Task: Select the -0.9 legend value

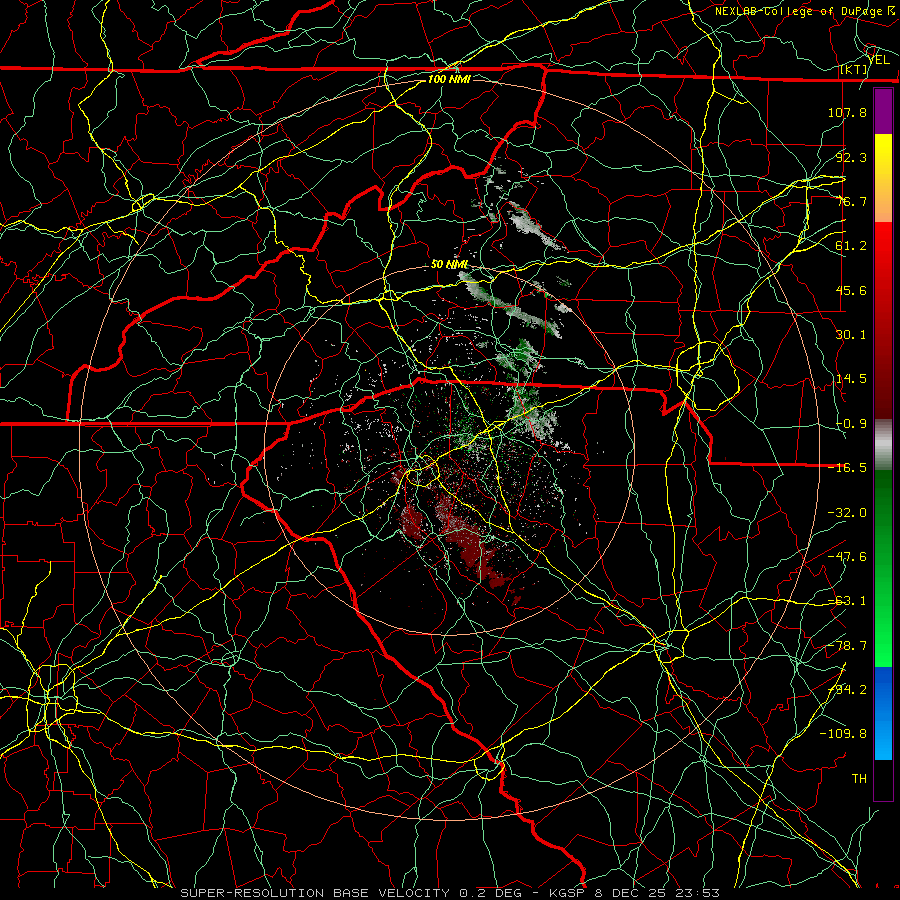Action: [x=851, y=424]
